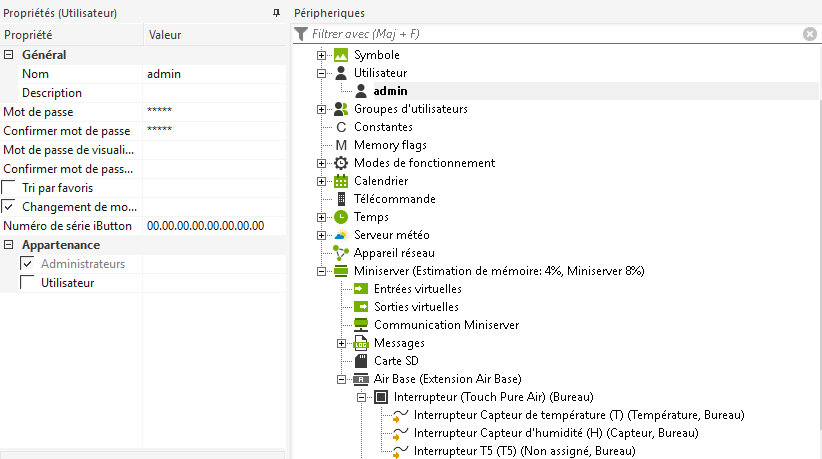
Task: Select Interrupteur Capteur d'humidité (H) item
Action: point(556,433)
